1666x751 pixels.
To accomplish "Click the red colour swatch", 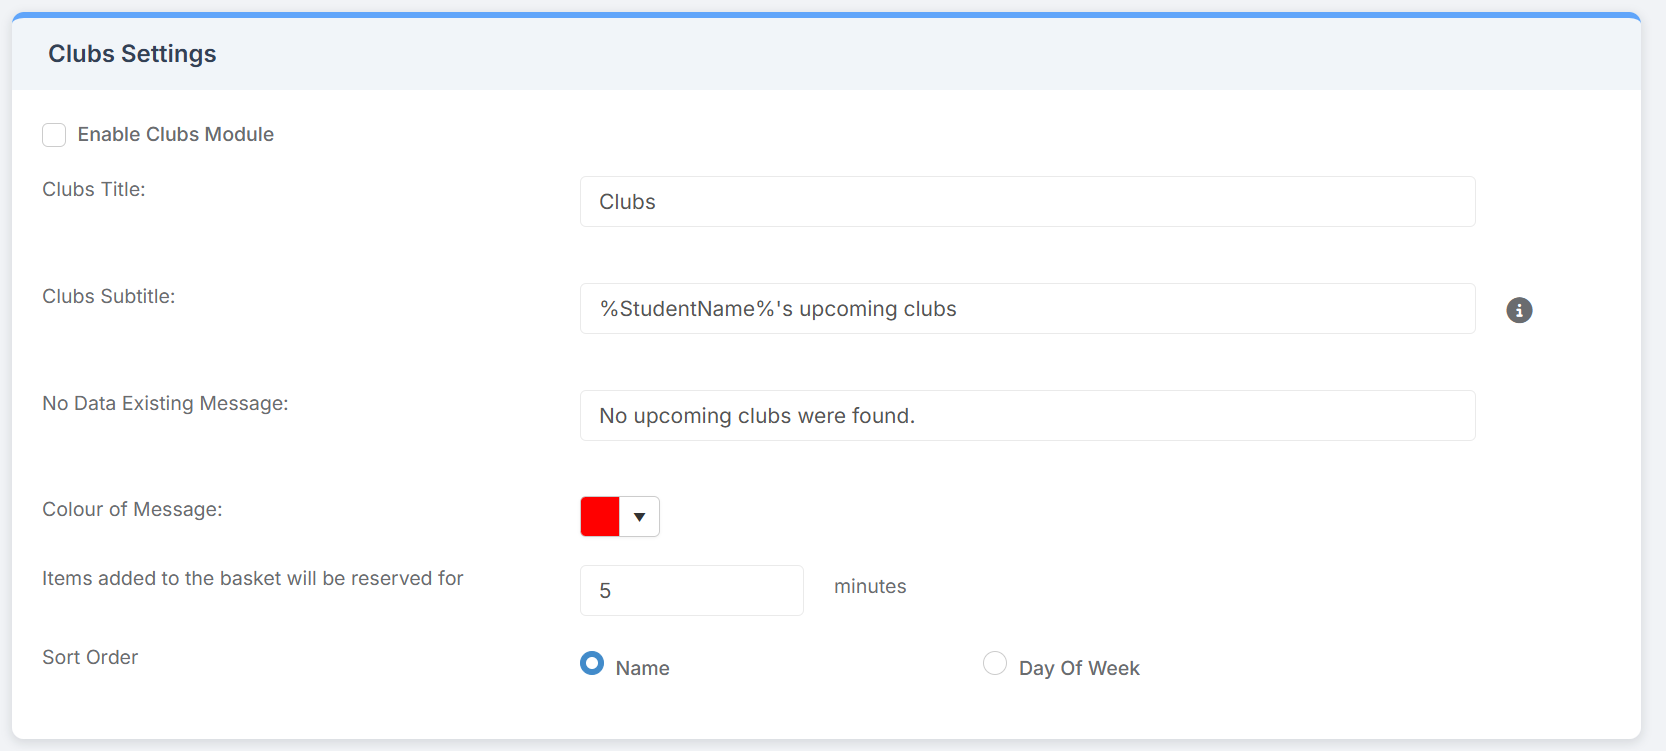I will click(600, 517).
